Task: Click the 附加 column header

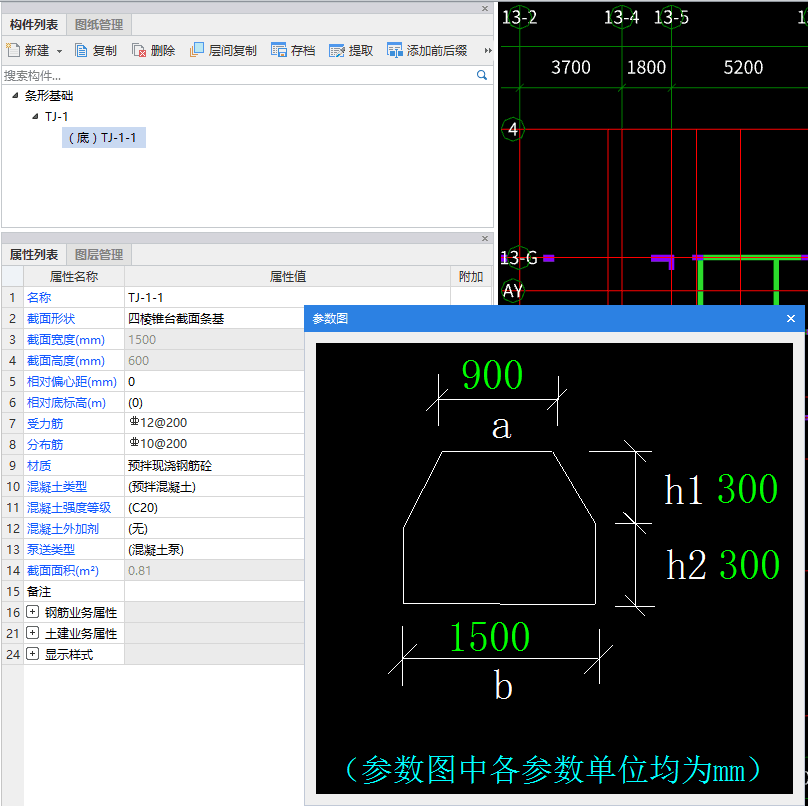Action: pos(470,277)
